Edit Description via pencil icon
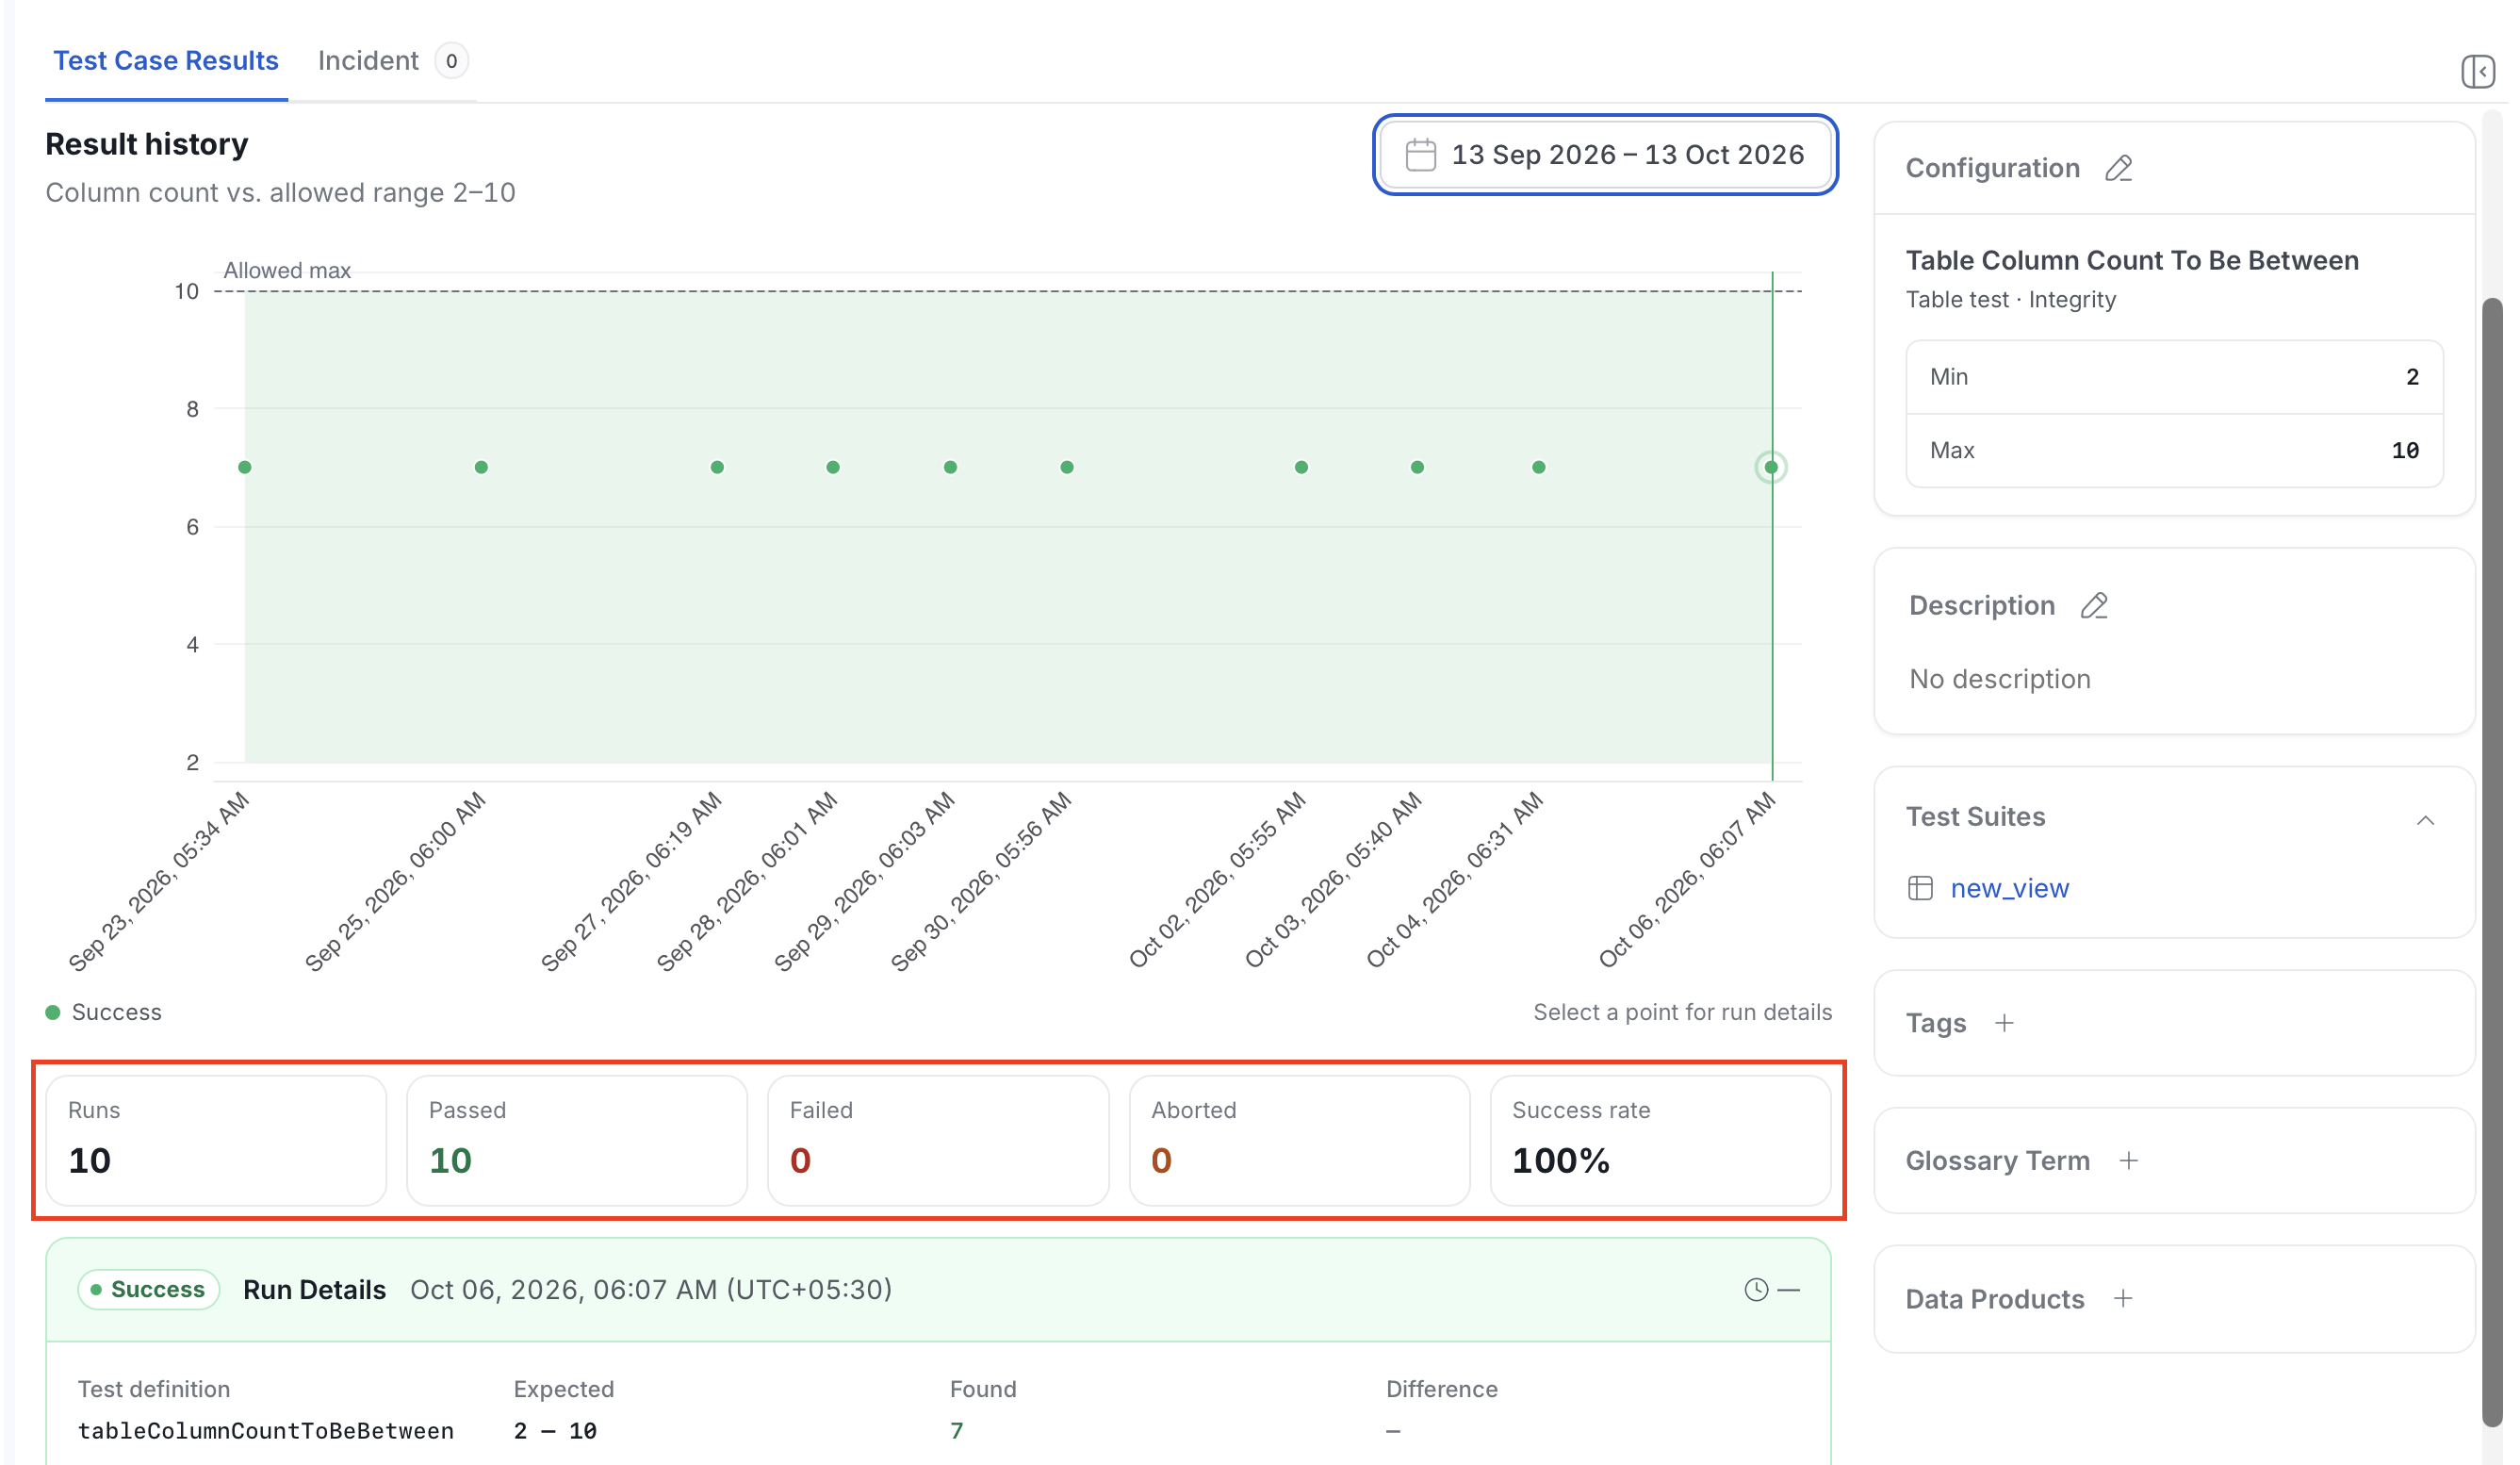 (x=2093, y=606)
